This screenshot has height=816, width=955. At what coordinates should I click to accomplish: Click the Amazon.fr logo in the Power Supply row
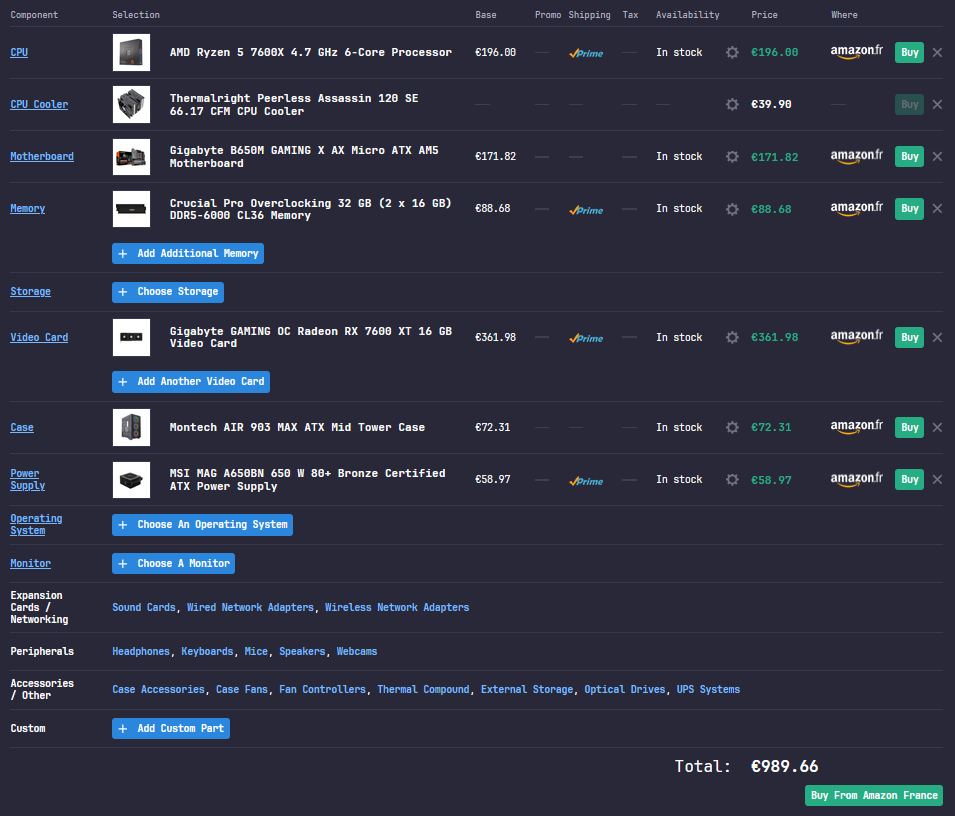(x=856, y=479)
